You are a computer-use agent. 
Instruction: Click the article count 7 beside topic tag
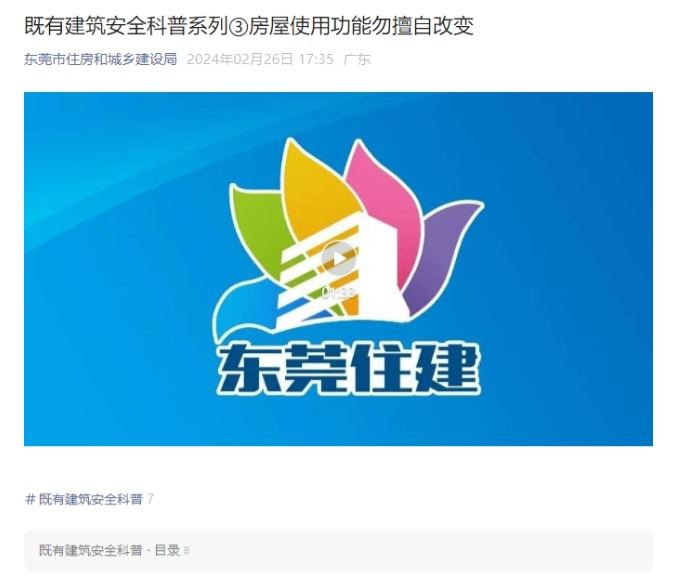pos(150,499)
